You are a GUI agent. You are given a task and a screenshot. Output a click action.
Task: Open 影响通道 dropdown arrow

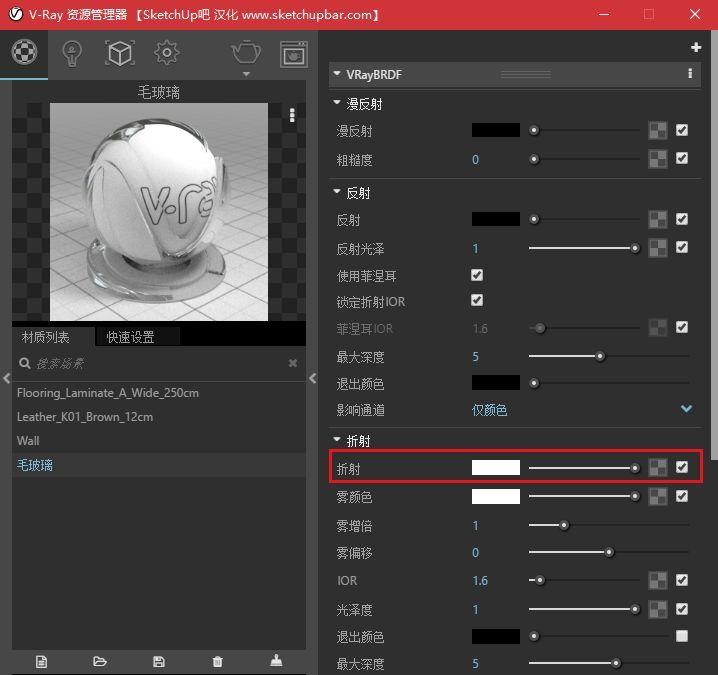point(686,408)
